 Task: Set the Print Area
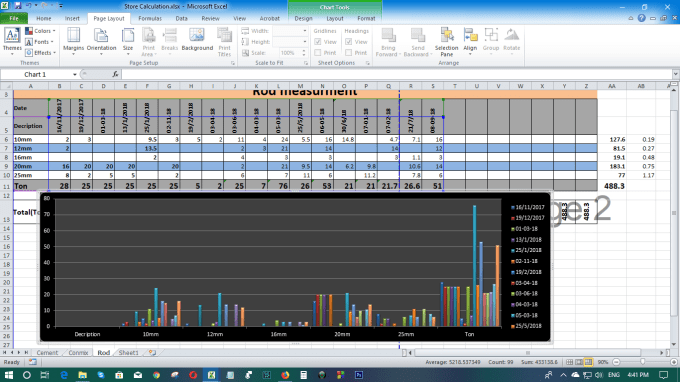(149, 42)
